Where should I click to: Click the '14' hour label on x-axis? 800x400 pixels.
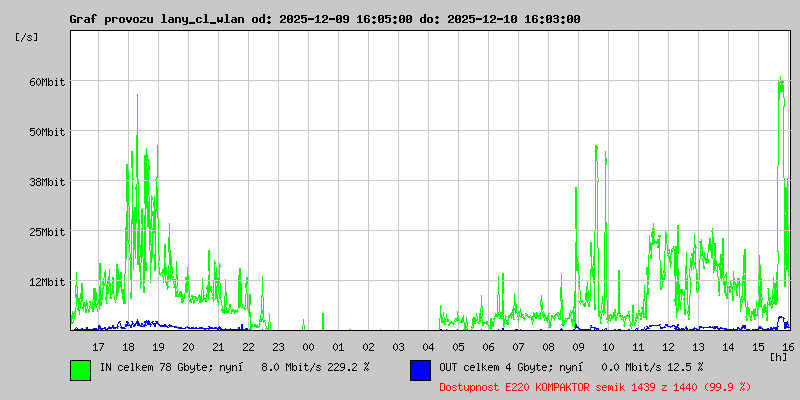point(728,347)
